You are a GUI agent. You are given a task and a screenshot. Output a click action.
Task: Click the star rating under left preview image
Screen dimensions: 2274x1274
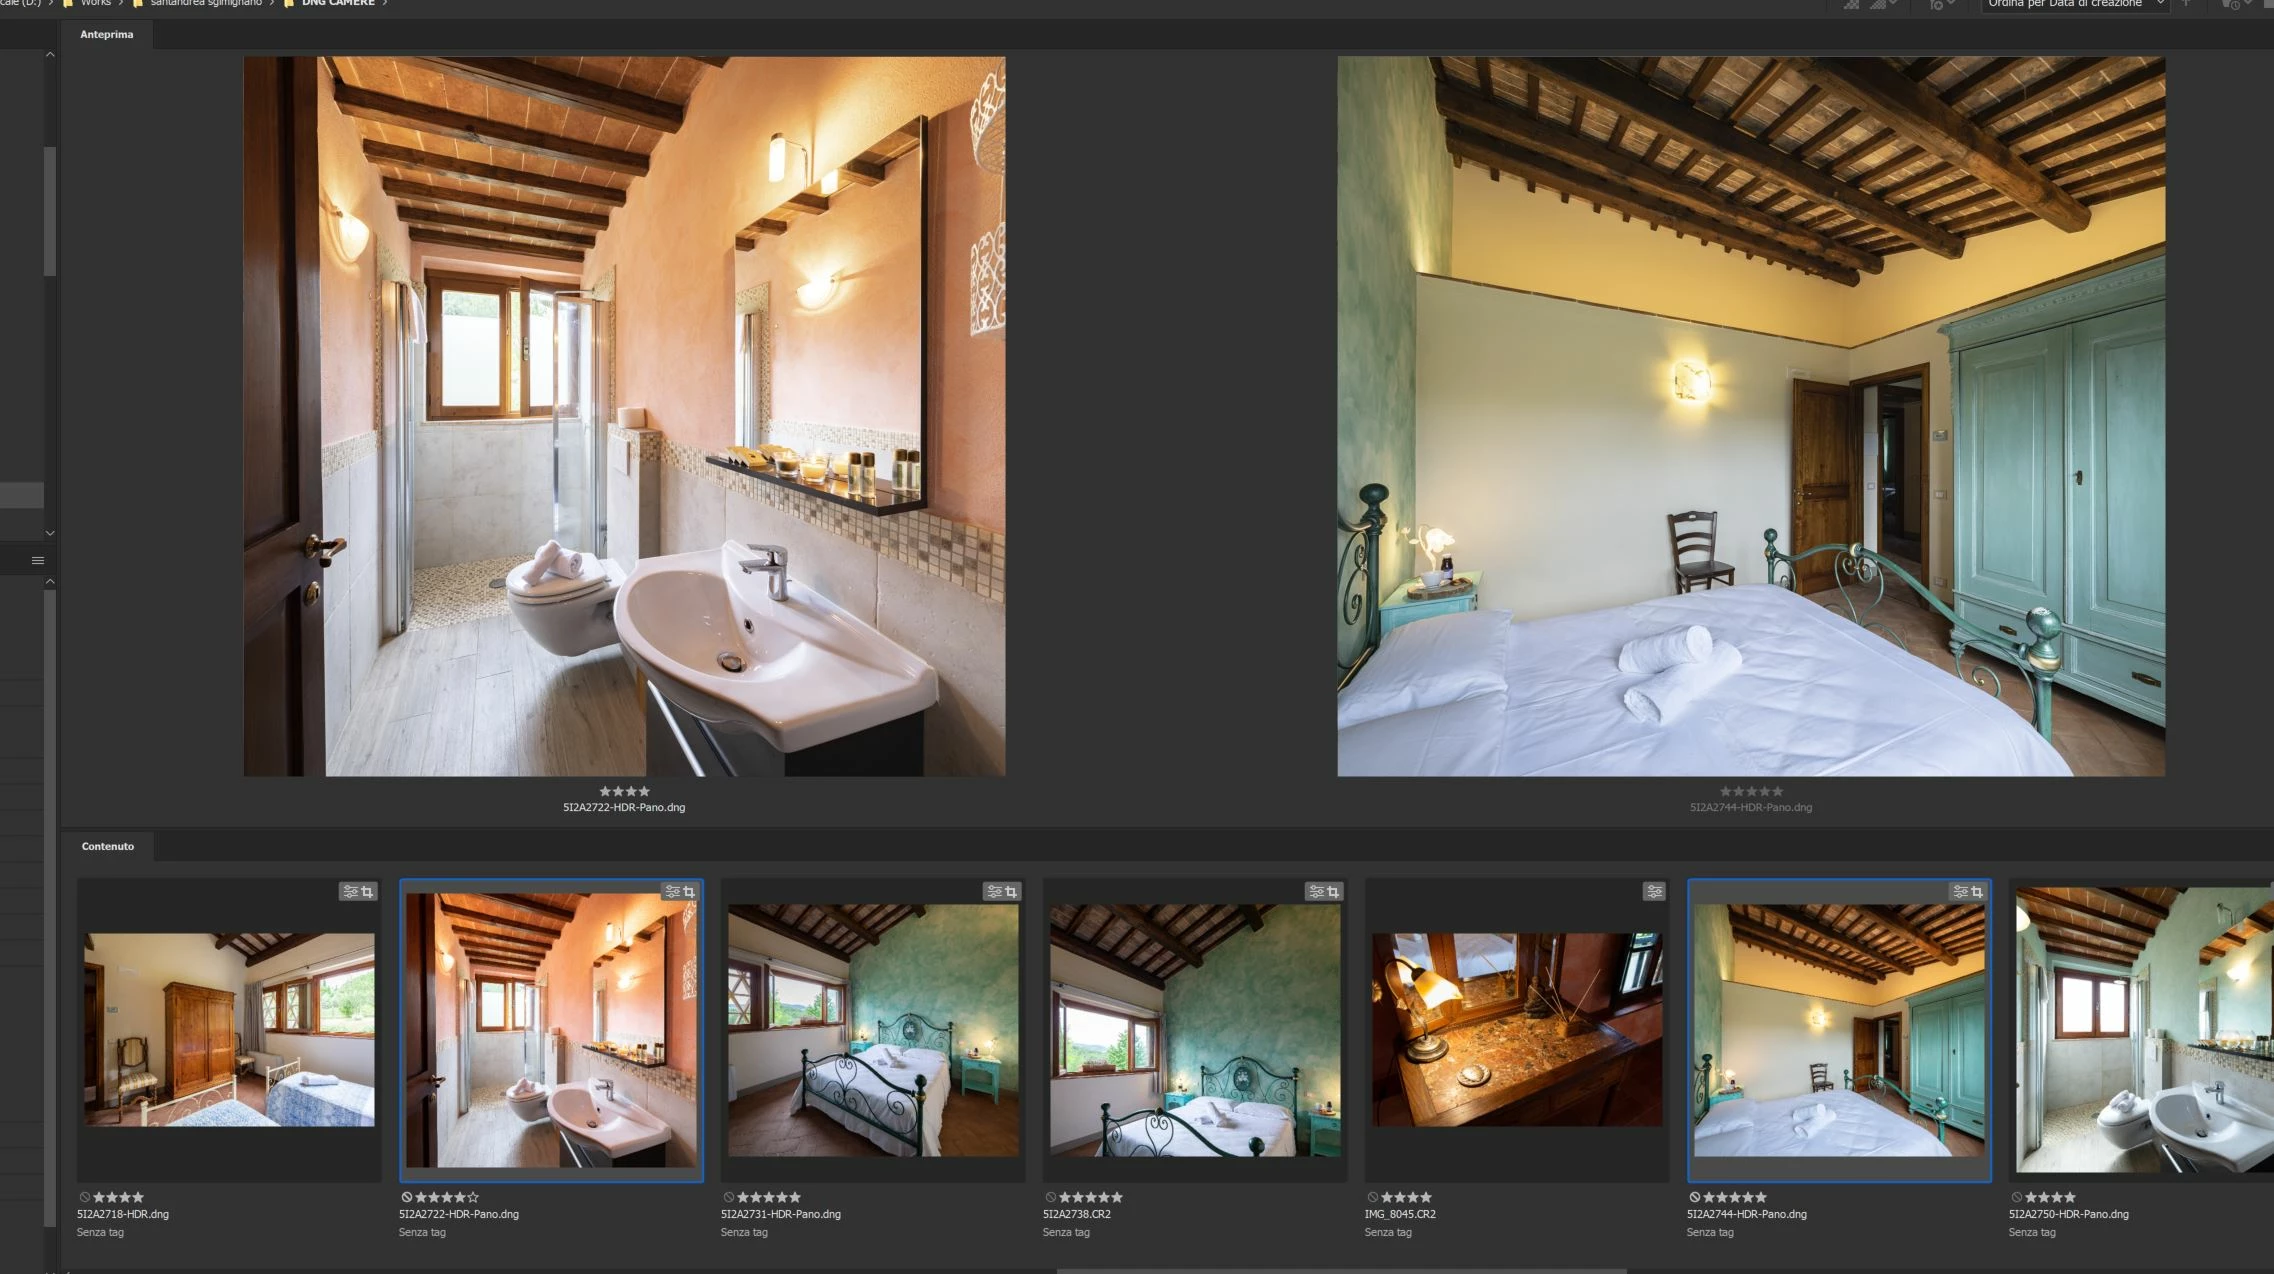coord(624,791)
